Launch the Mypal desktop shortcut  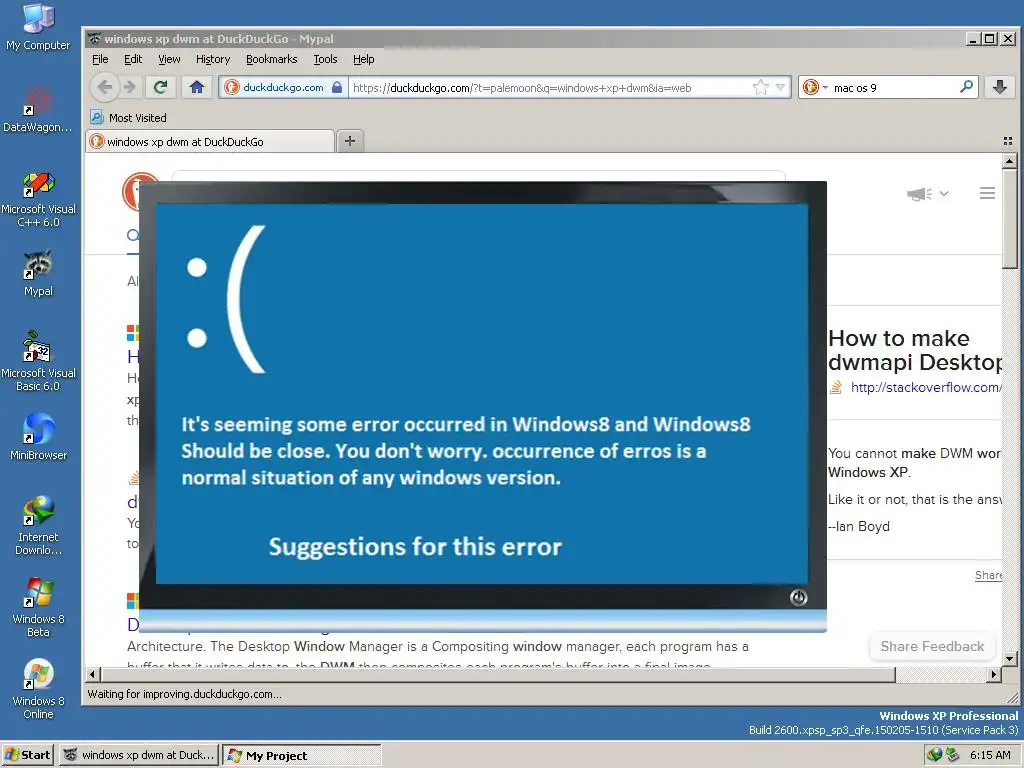pyautogui.click(x=38, y=273)
